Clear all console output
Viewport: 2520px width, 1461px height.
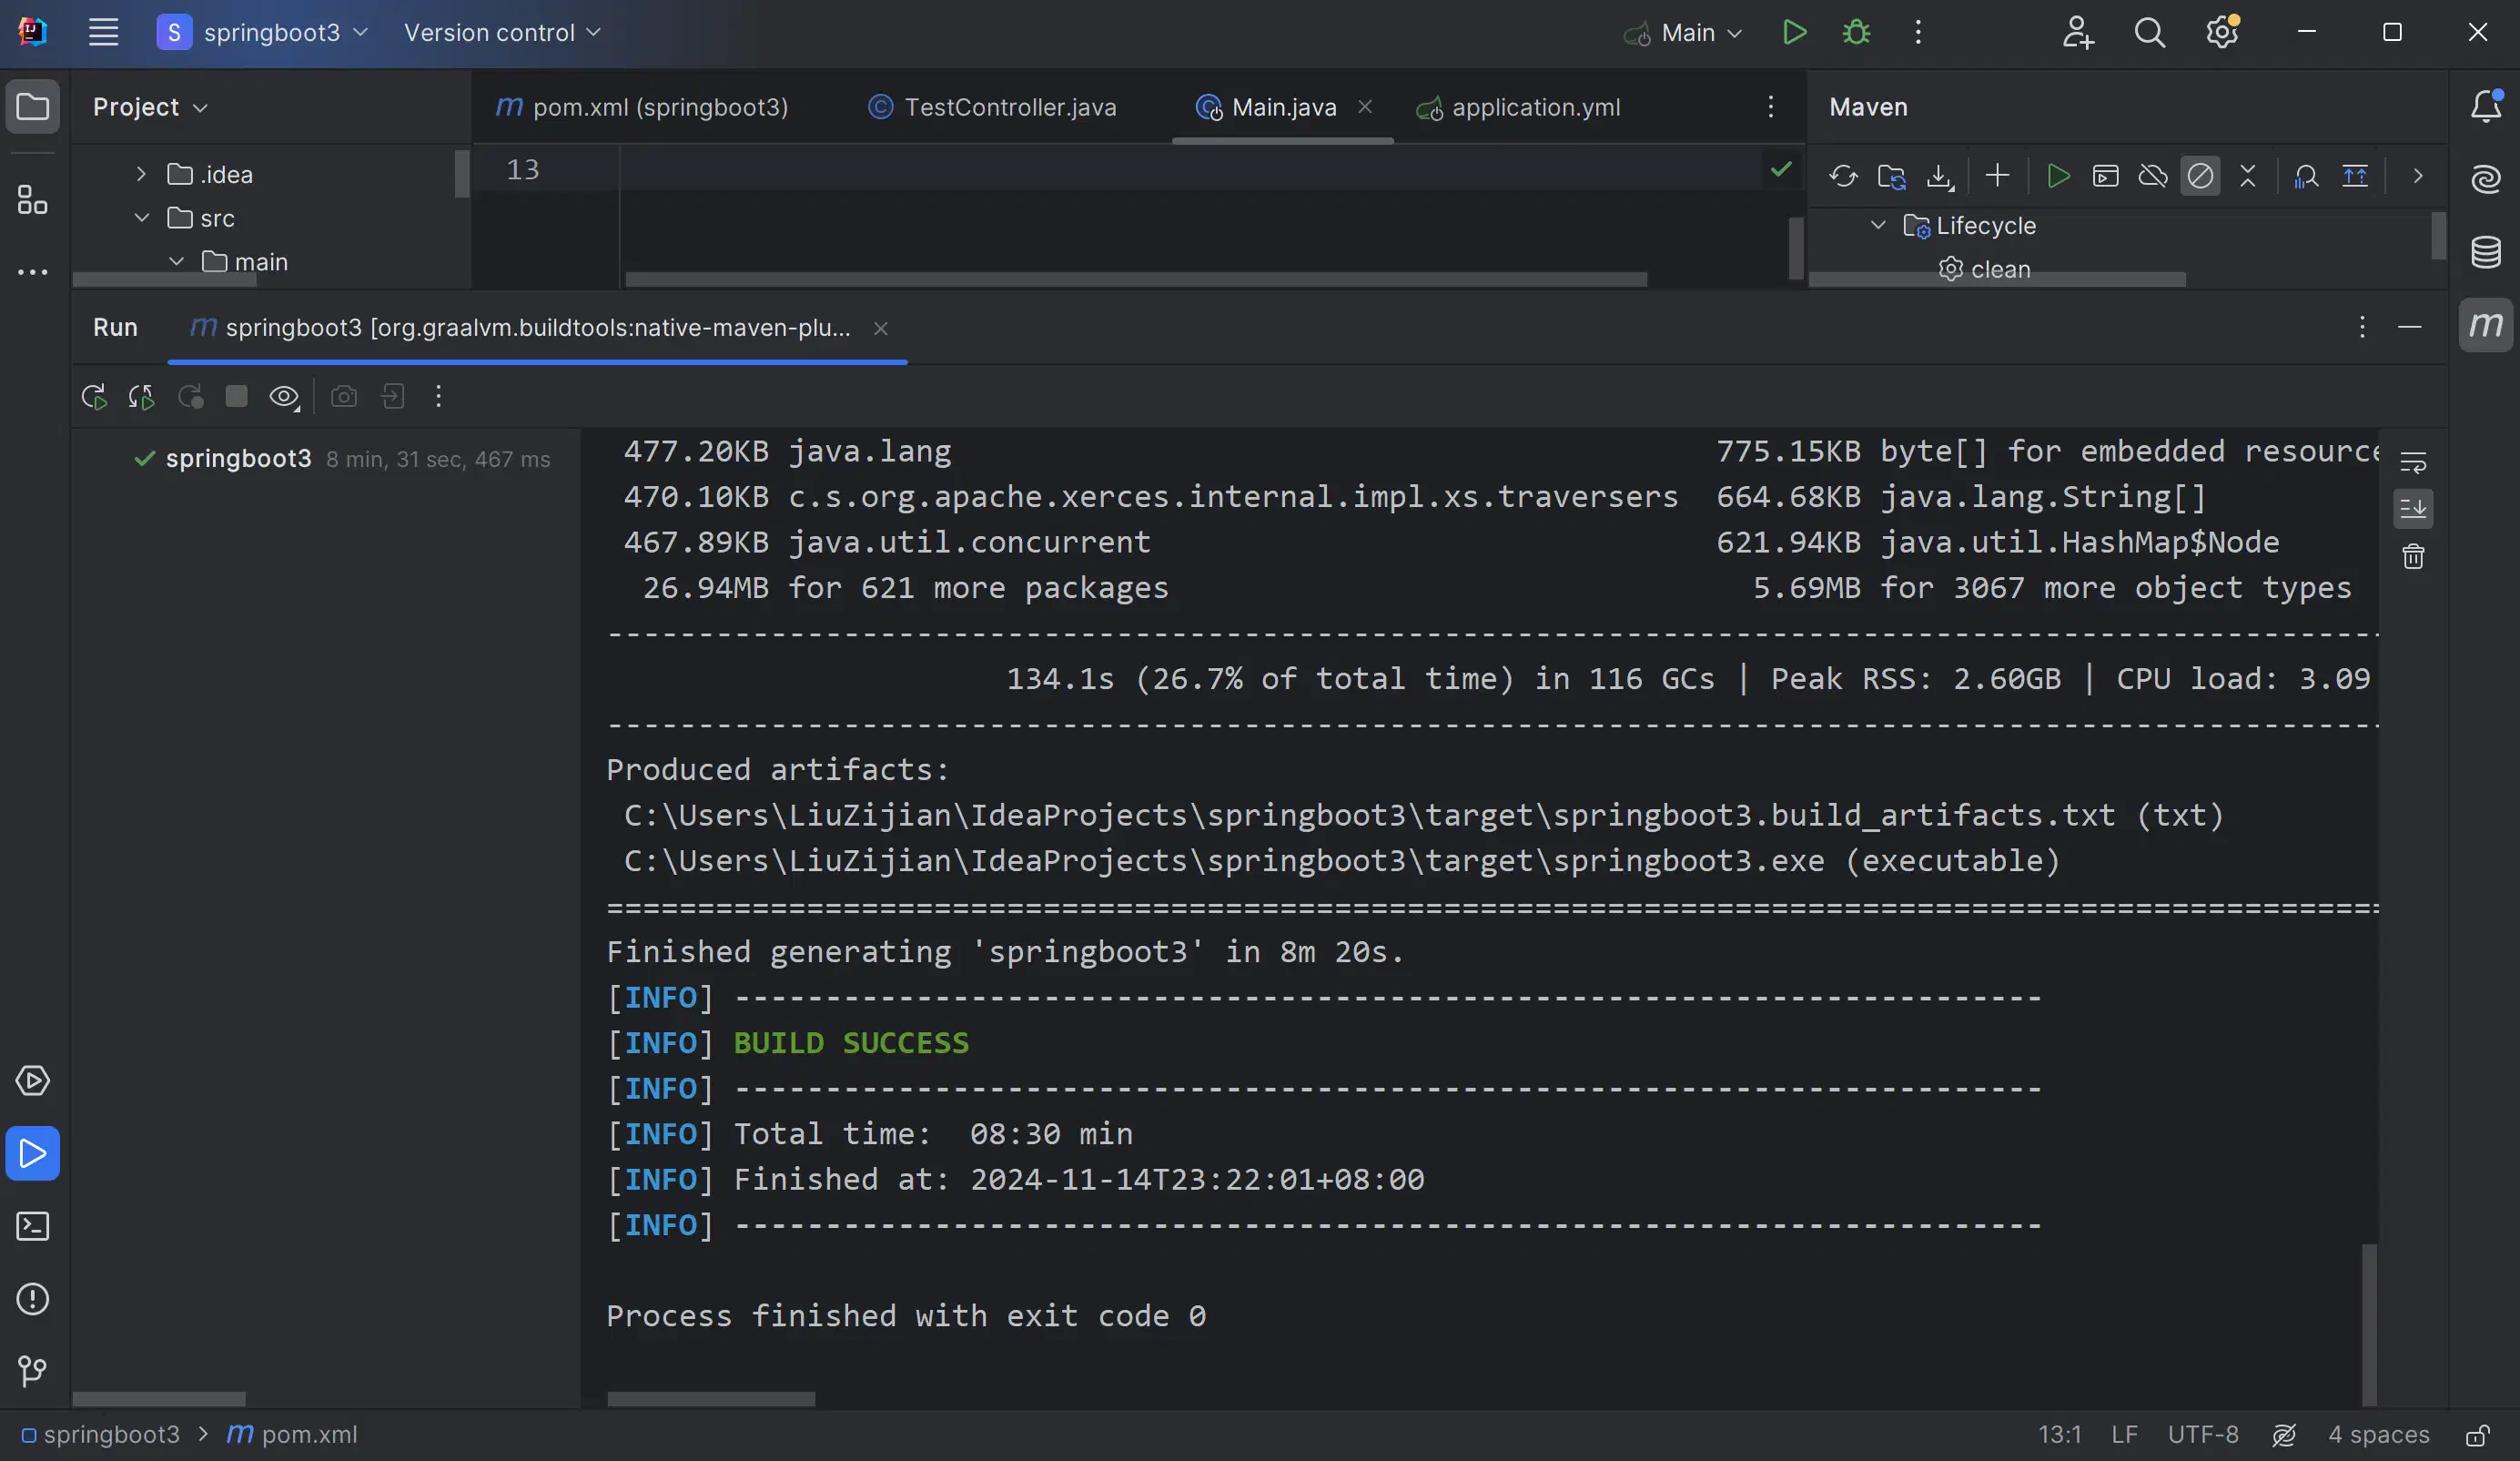2413,556
